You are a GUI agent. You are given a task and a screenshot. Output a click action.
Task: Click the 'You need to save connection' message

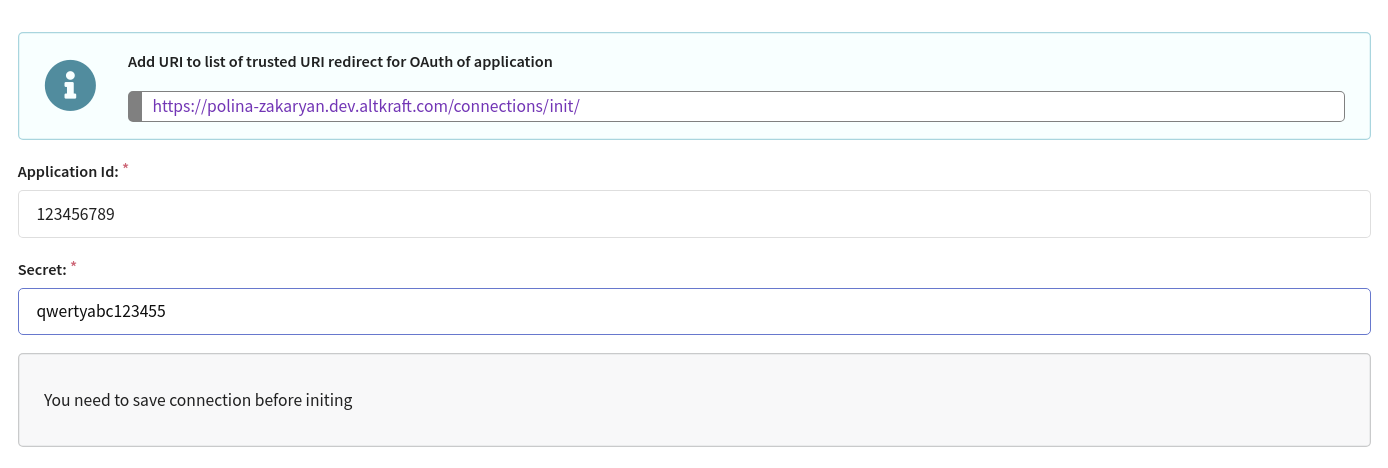point(198,401)
